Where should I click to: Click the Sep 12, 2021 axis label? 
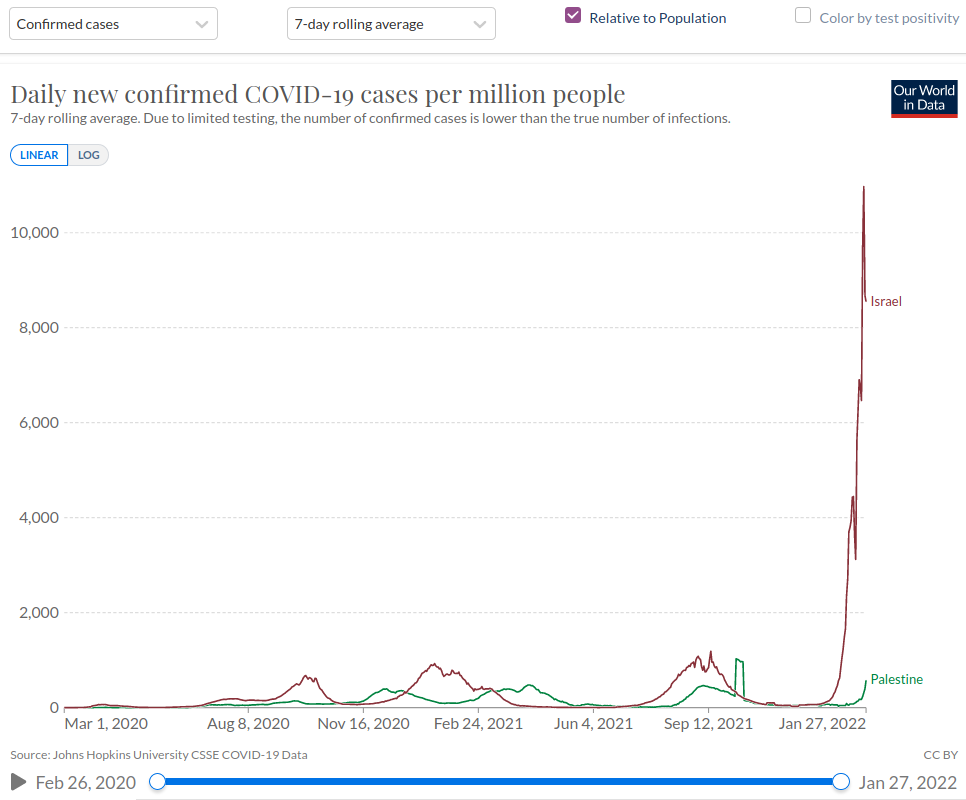[708, 724]
